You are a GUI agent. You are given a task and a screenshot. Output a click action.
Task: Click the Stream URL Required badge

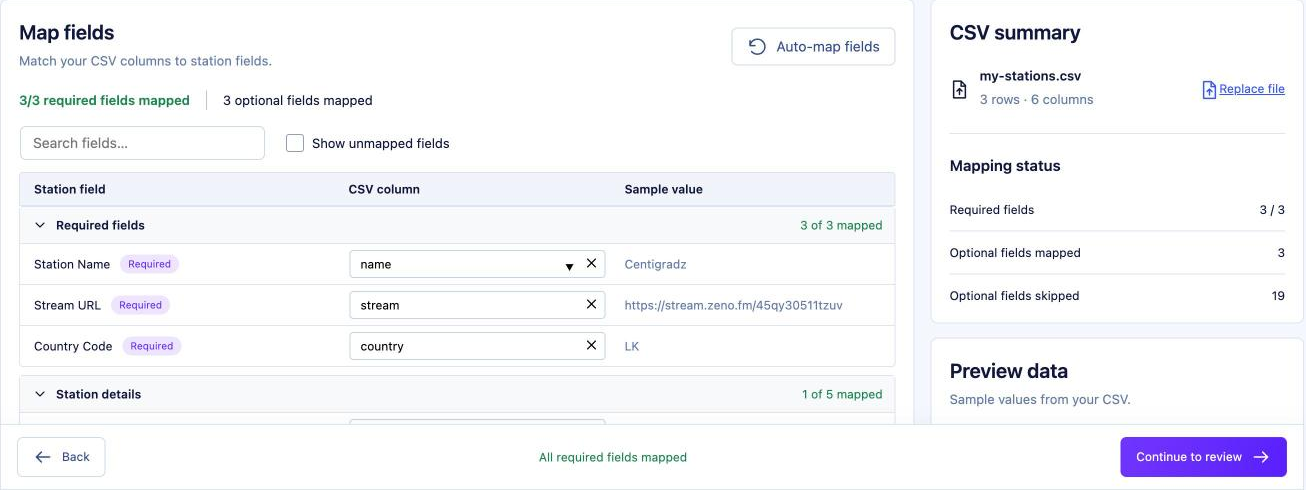[140, 305]
